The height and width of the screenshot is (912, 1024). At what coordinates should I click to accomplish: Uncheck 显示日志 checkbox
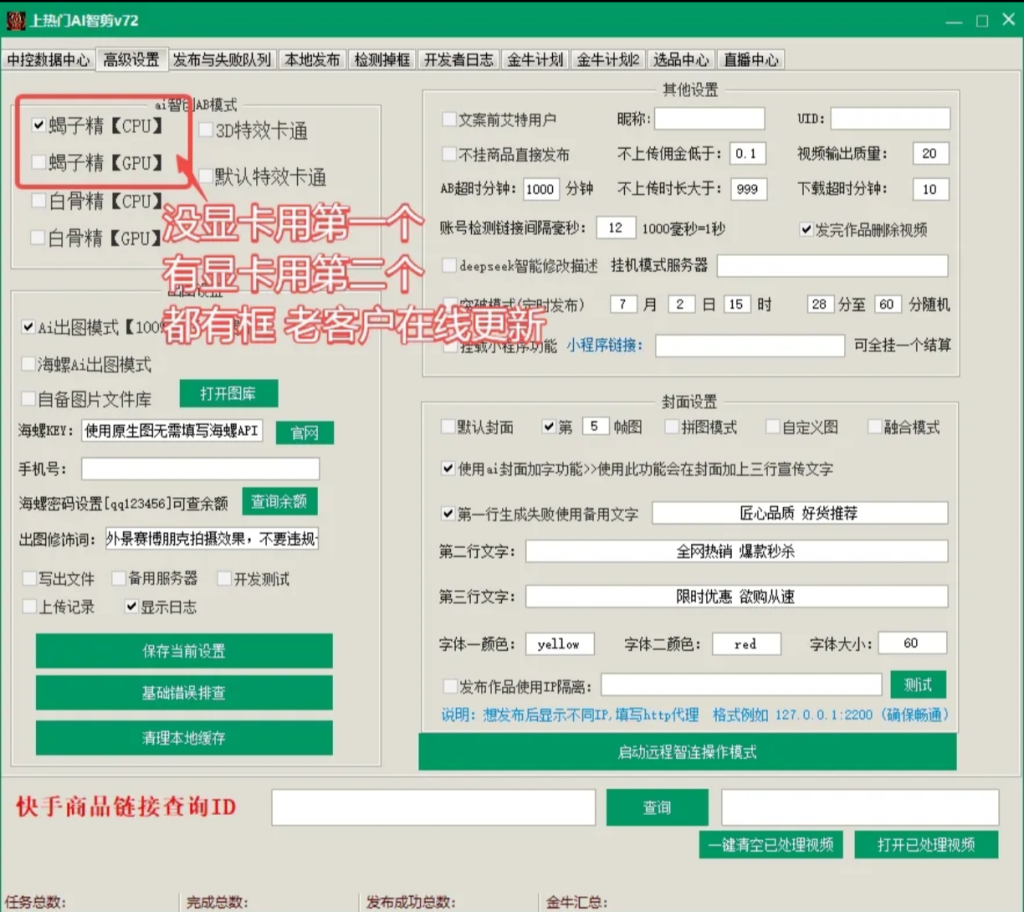point(131,606)
